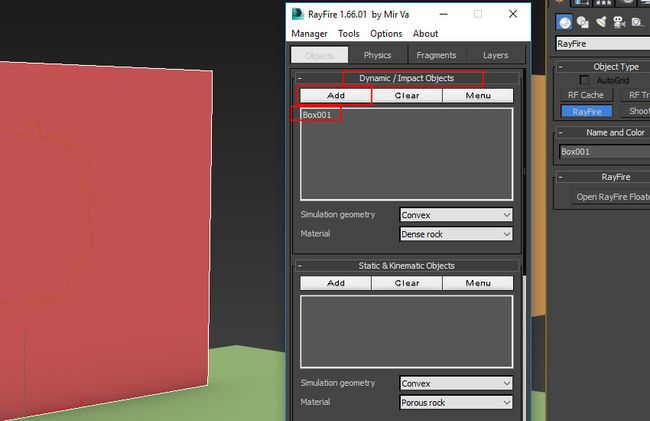Click the RF Cache object type button
650x421 pixels.
click(585, 95)
